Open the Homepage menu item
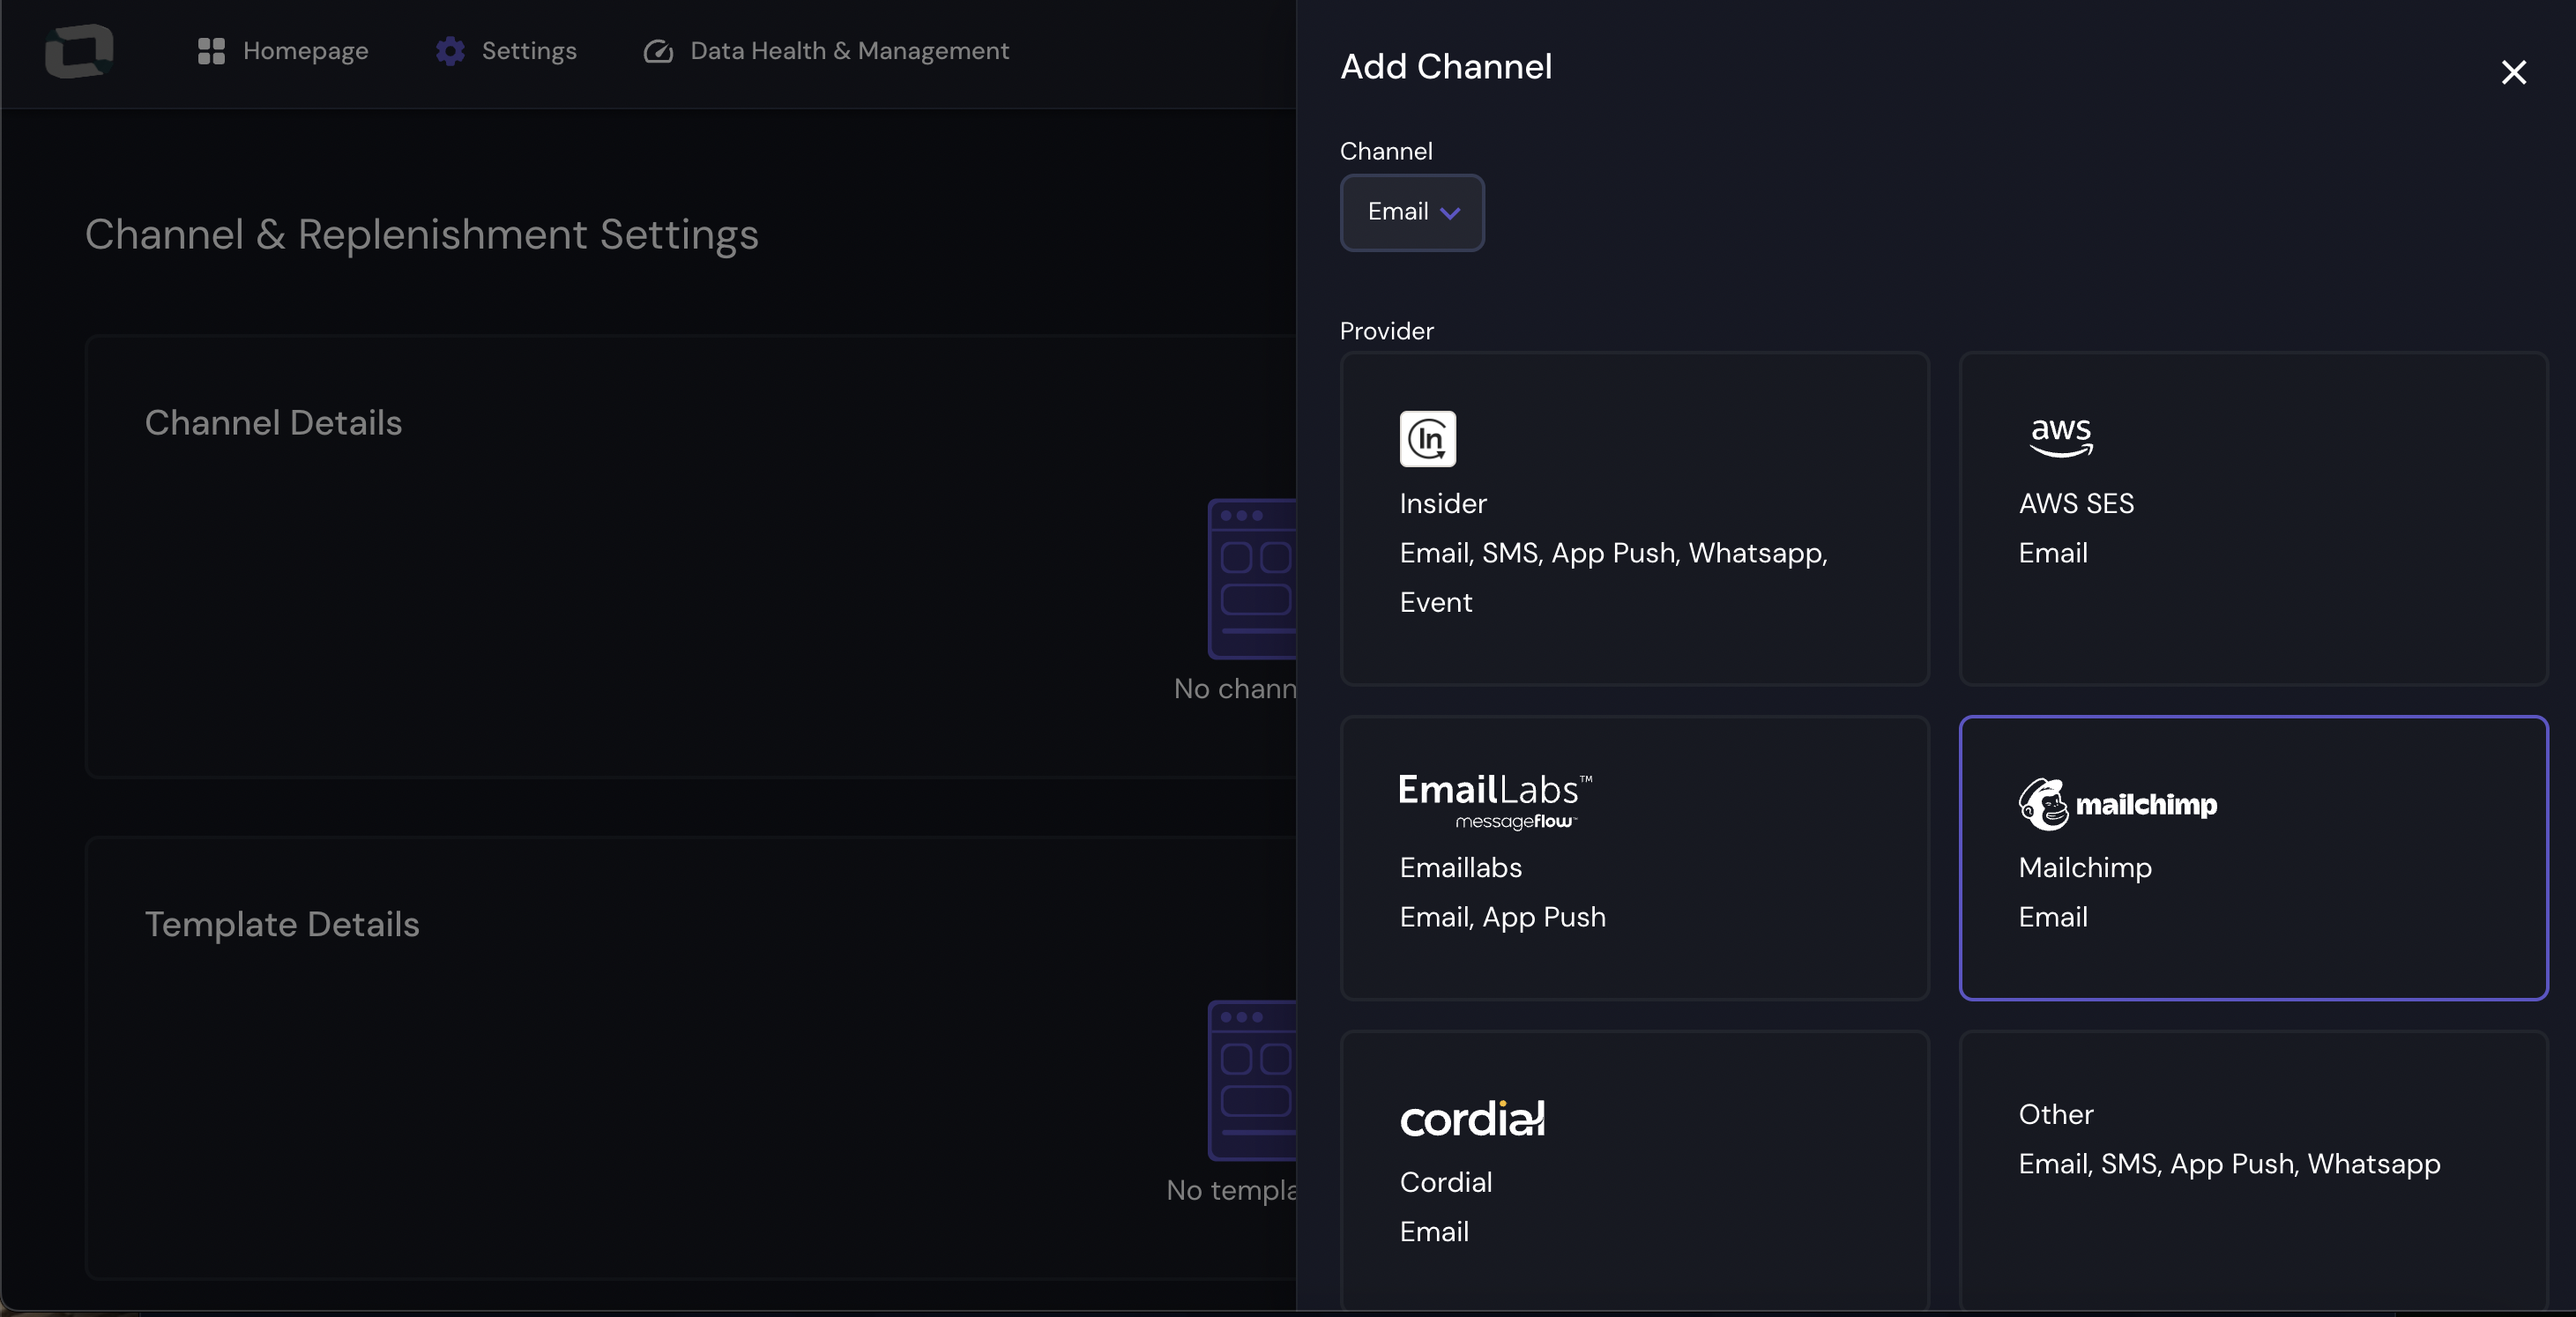 (x=305, y=51)
